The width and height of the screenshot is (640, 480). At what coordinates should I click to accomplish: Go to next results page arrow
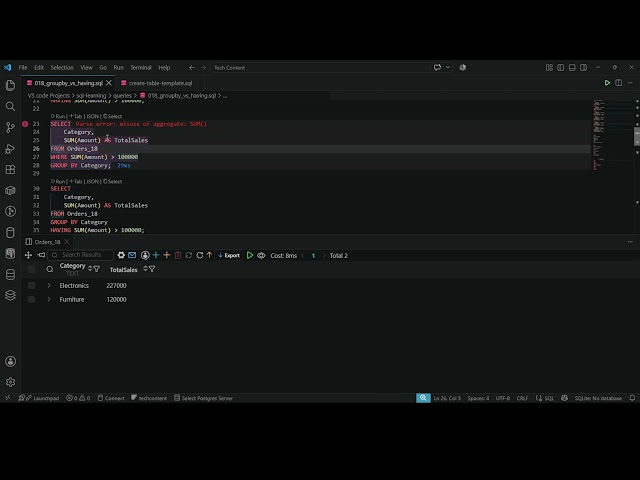324,256
